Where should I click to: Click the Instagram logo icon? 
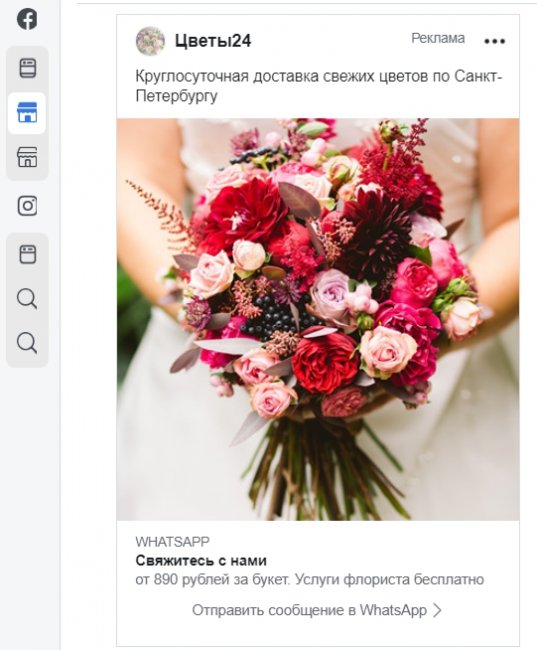(27, 206)
